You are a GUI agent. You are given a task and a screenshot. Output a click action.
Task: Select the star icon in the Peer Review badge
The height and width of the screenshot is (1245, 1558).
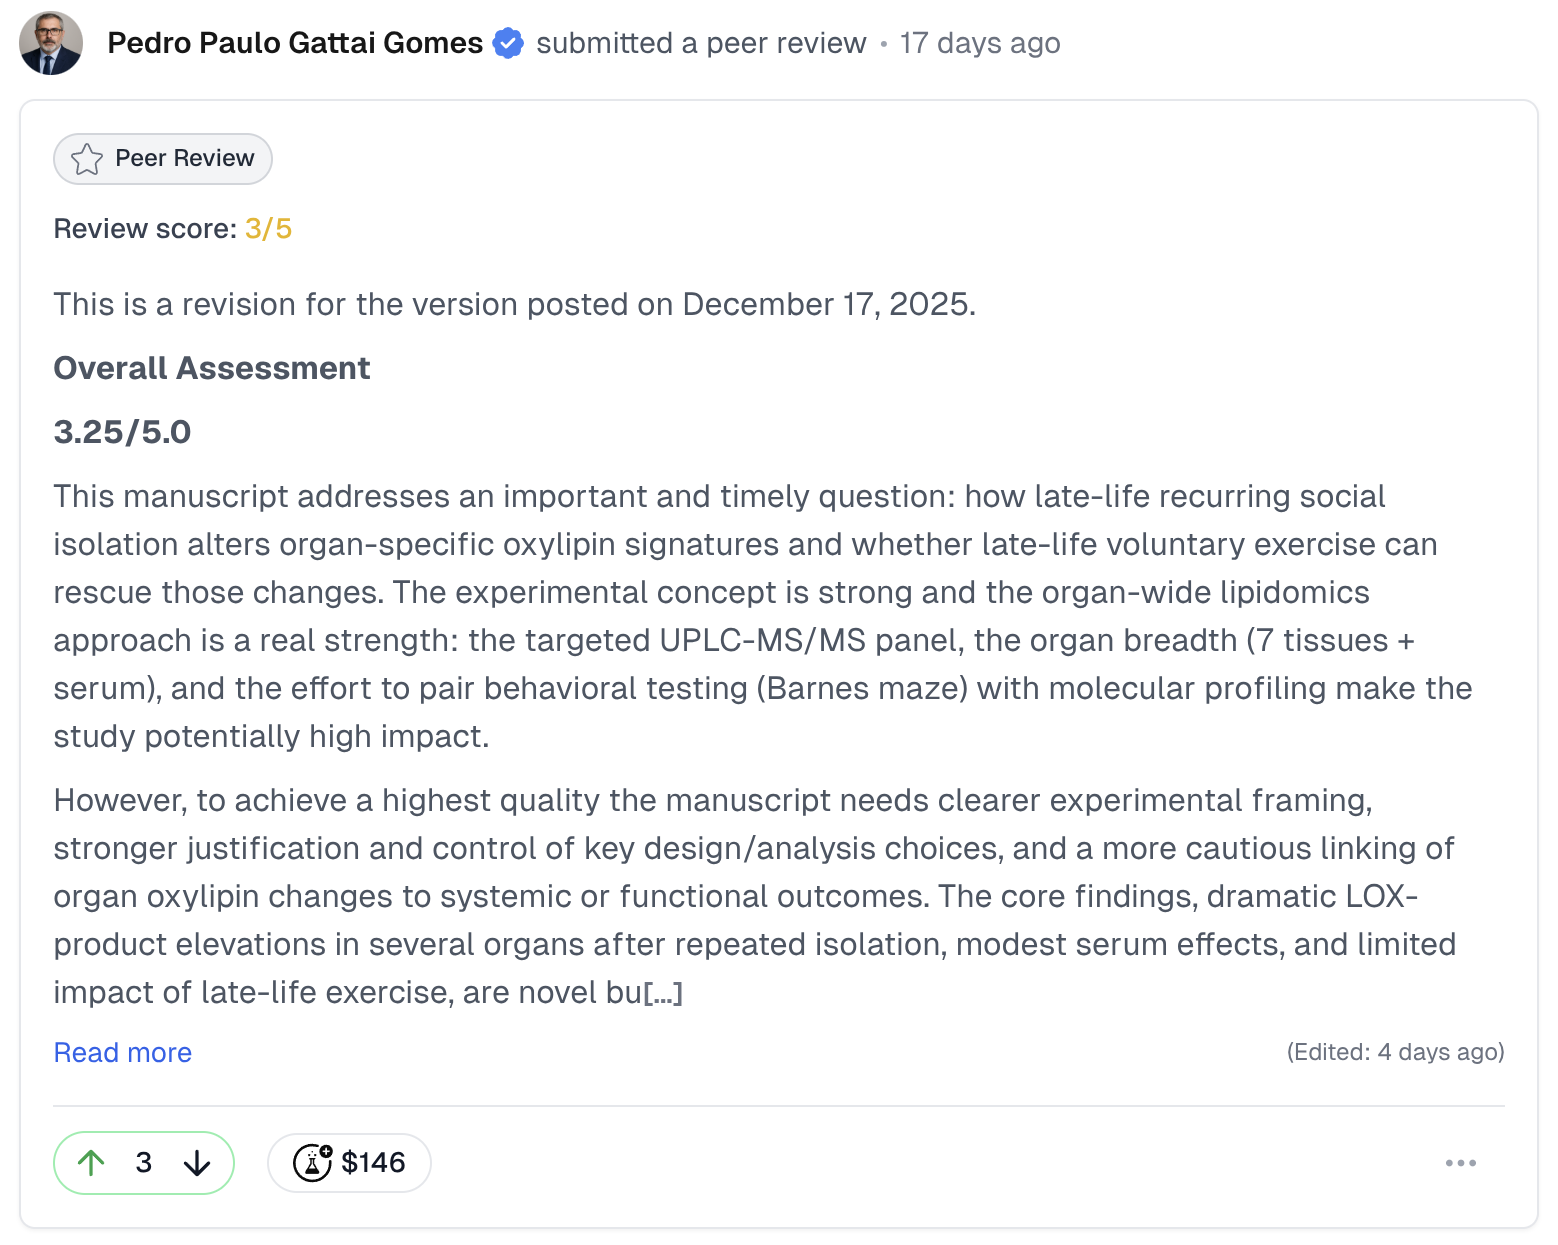[87, 159]
